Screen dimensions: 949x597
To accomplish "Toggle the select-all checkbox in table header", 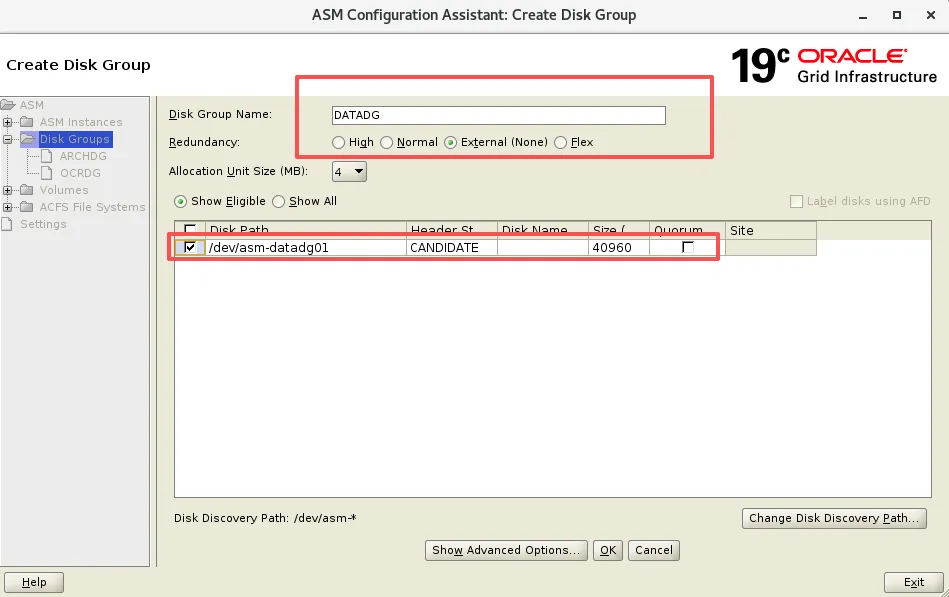I will (x=190, y=229).
